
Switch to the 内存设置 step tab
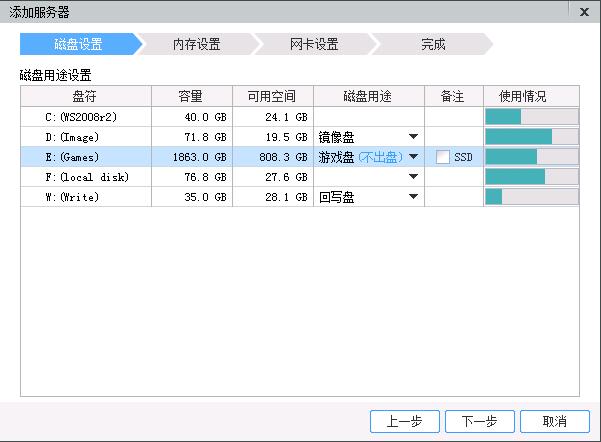196,44
